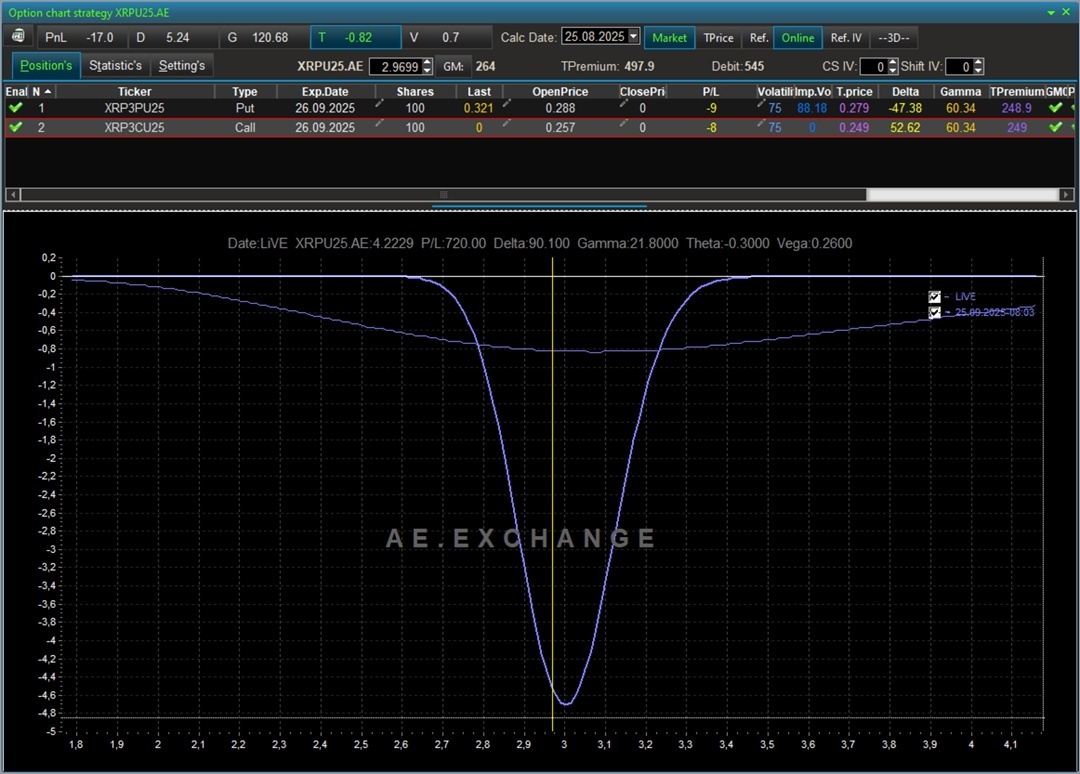Click the GM: button

click(x=453, y=66)
